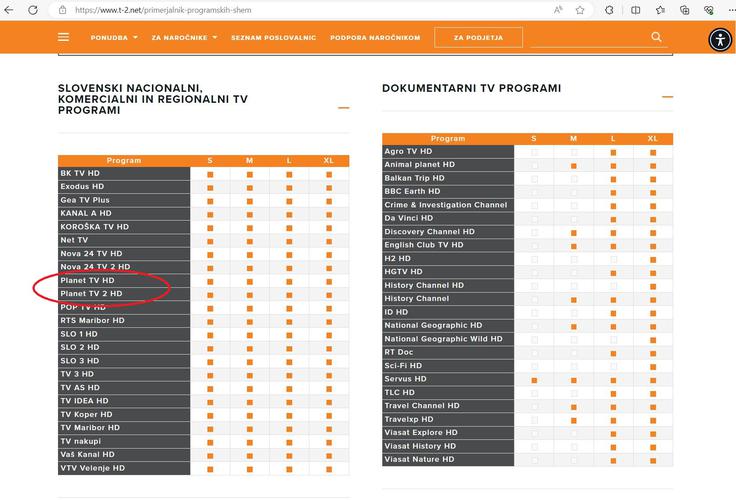Click Planet TV HD row label
Viewport: 736px width, 500px height.
pos(87,280)
